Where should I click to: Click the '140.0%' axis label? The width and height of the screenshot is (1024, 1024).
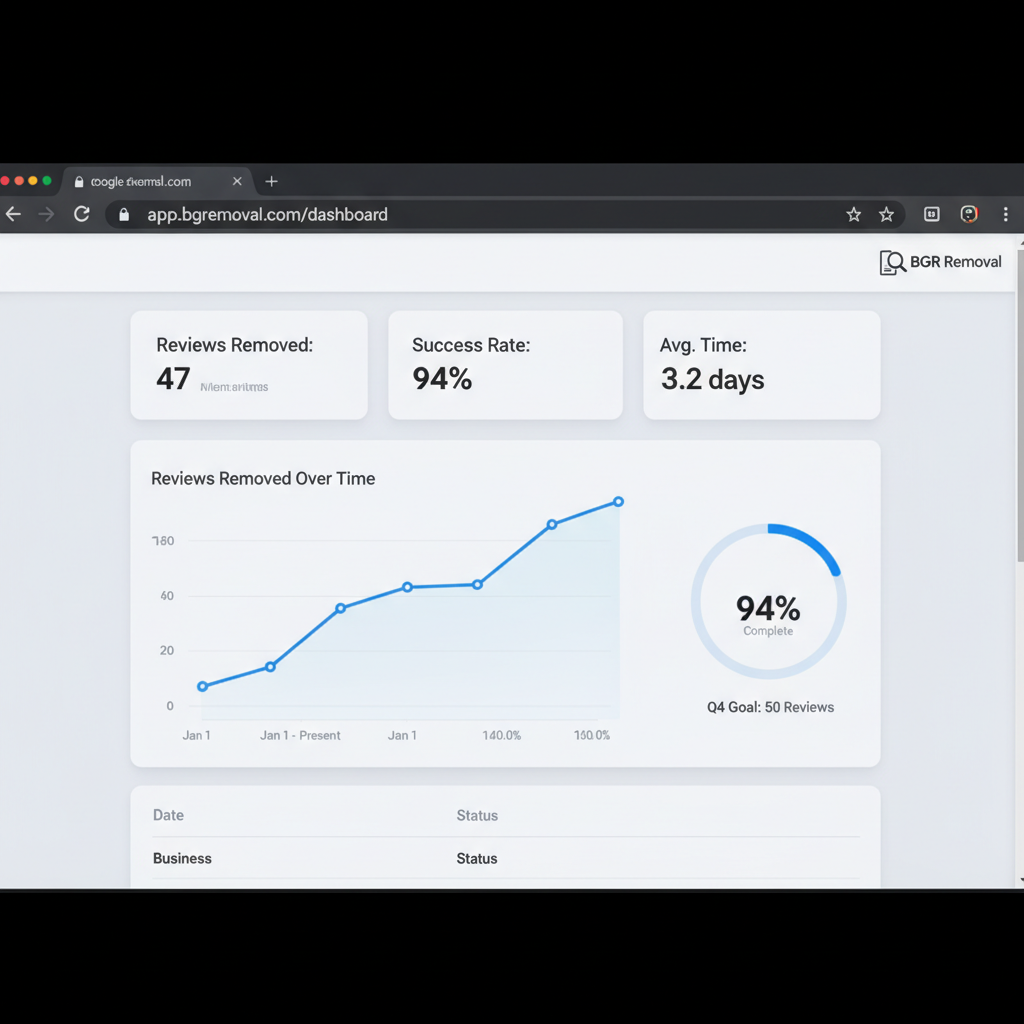(502, 735)
